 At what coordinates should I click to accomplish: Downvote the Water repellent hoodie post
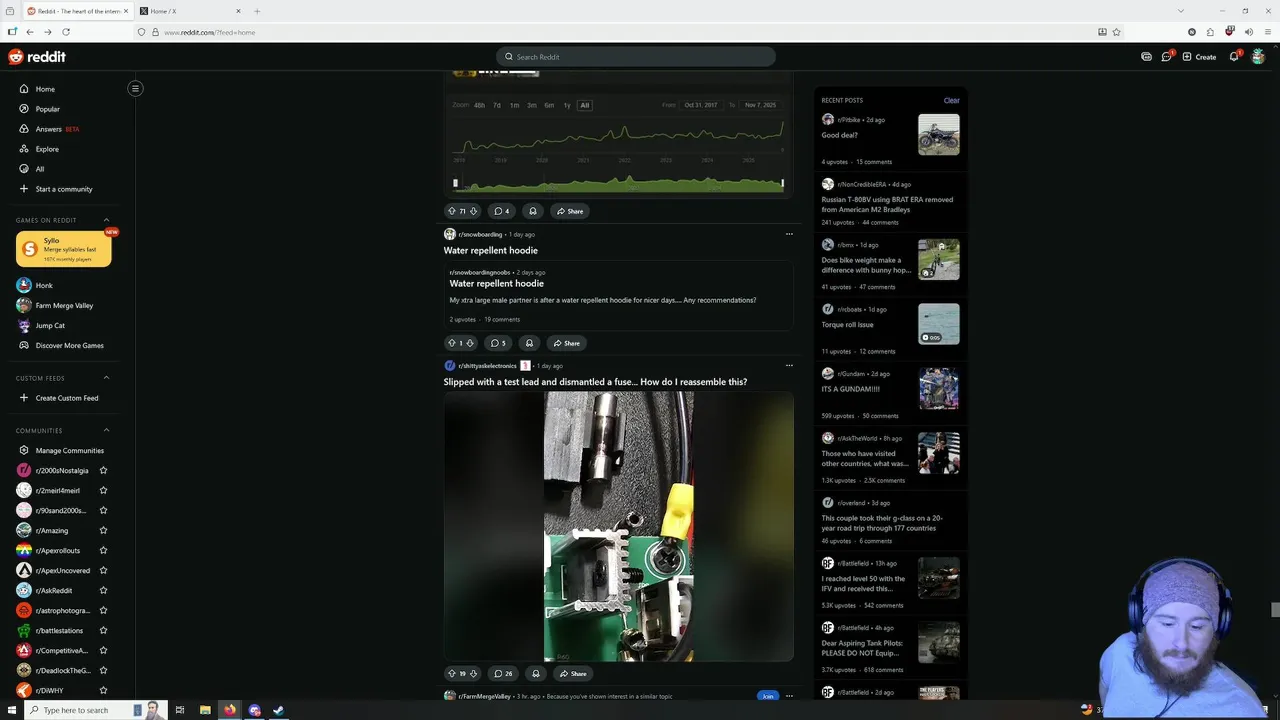pos(470,343)
